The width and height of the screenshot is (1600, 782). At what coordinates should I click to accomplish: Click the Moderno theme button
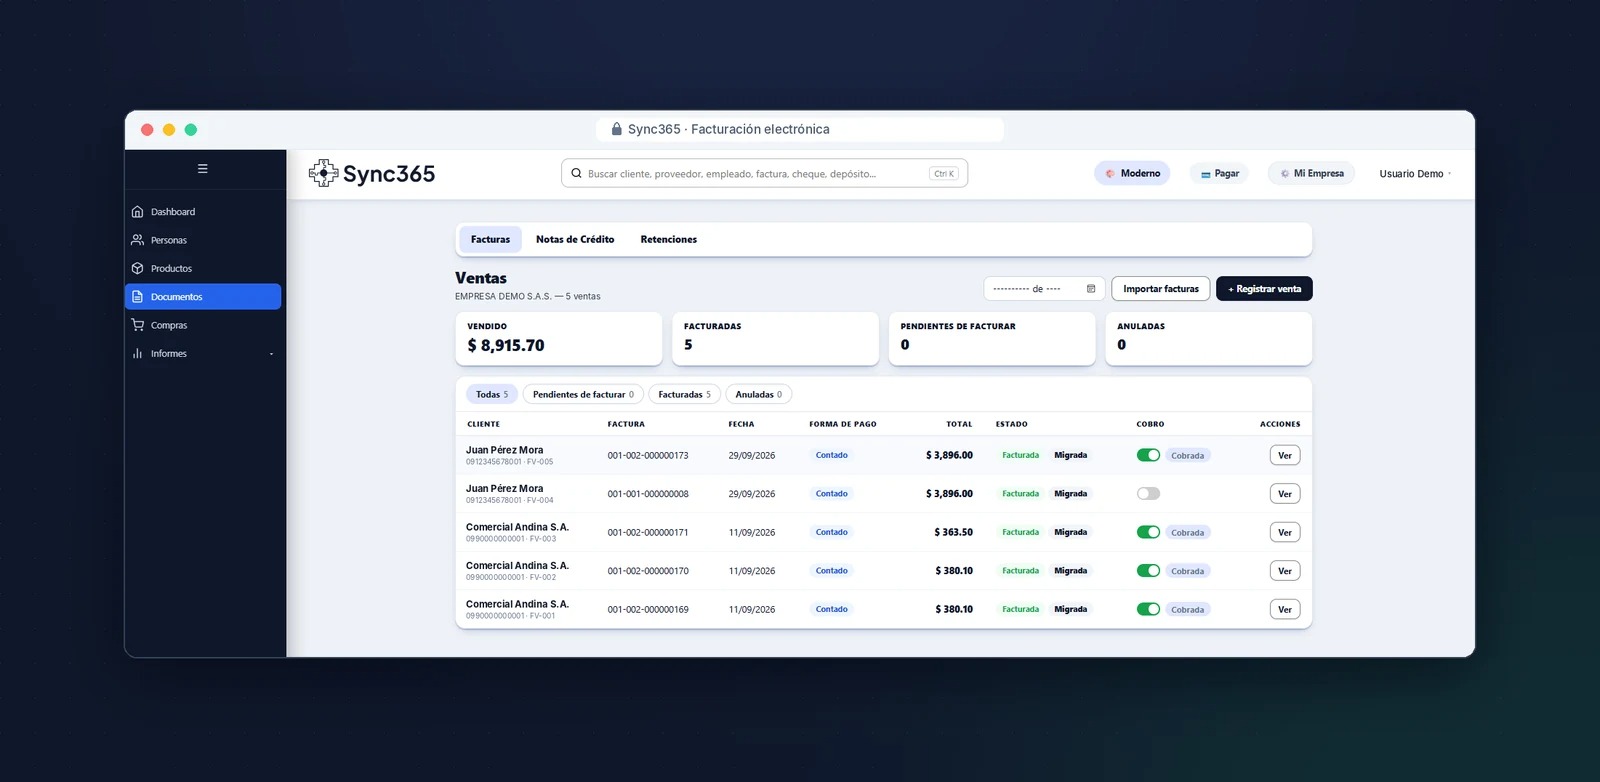[x=1132, y=173]
